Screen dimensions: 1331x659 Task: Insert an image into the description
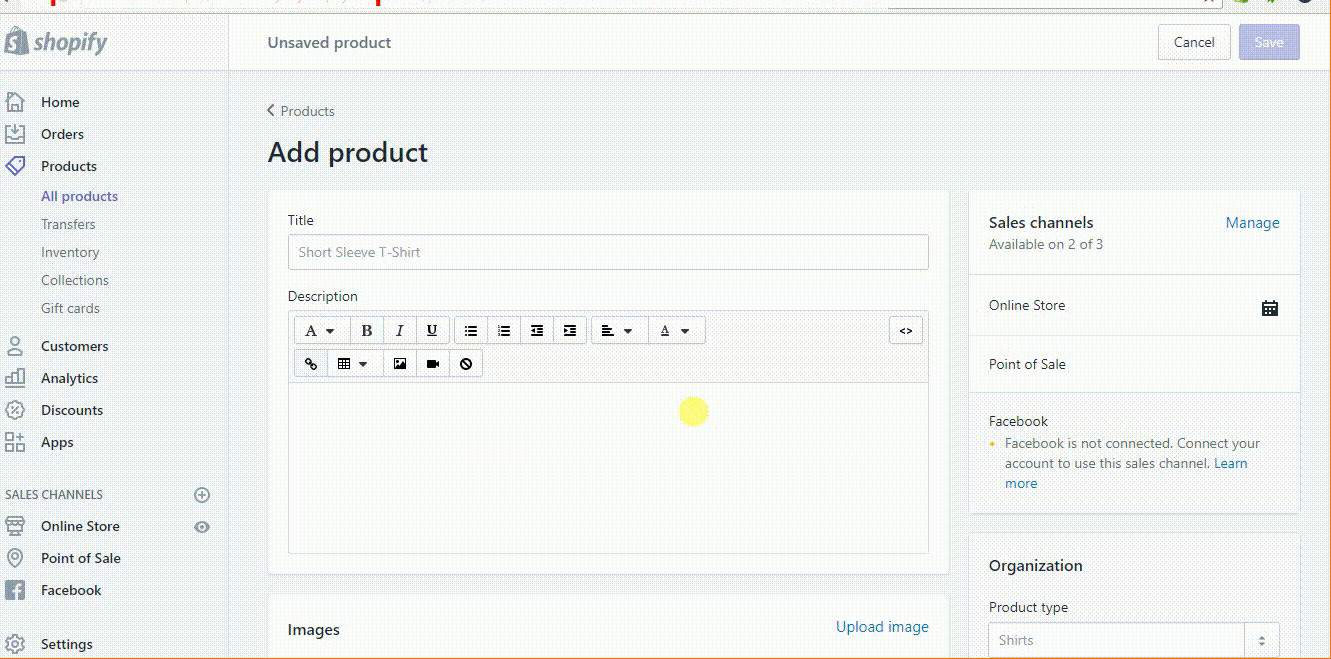pos(399,363)
